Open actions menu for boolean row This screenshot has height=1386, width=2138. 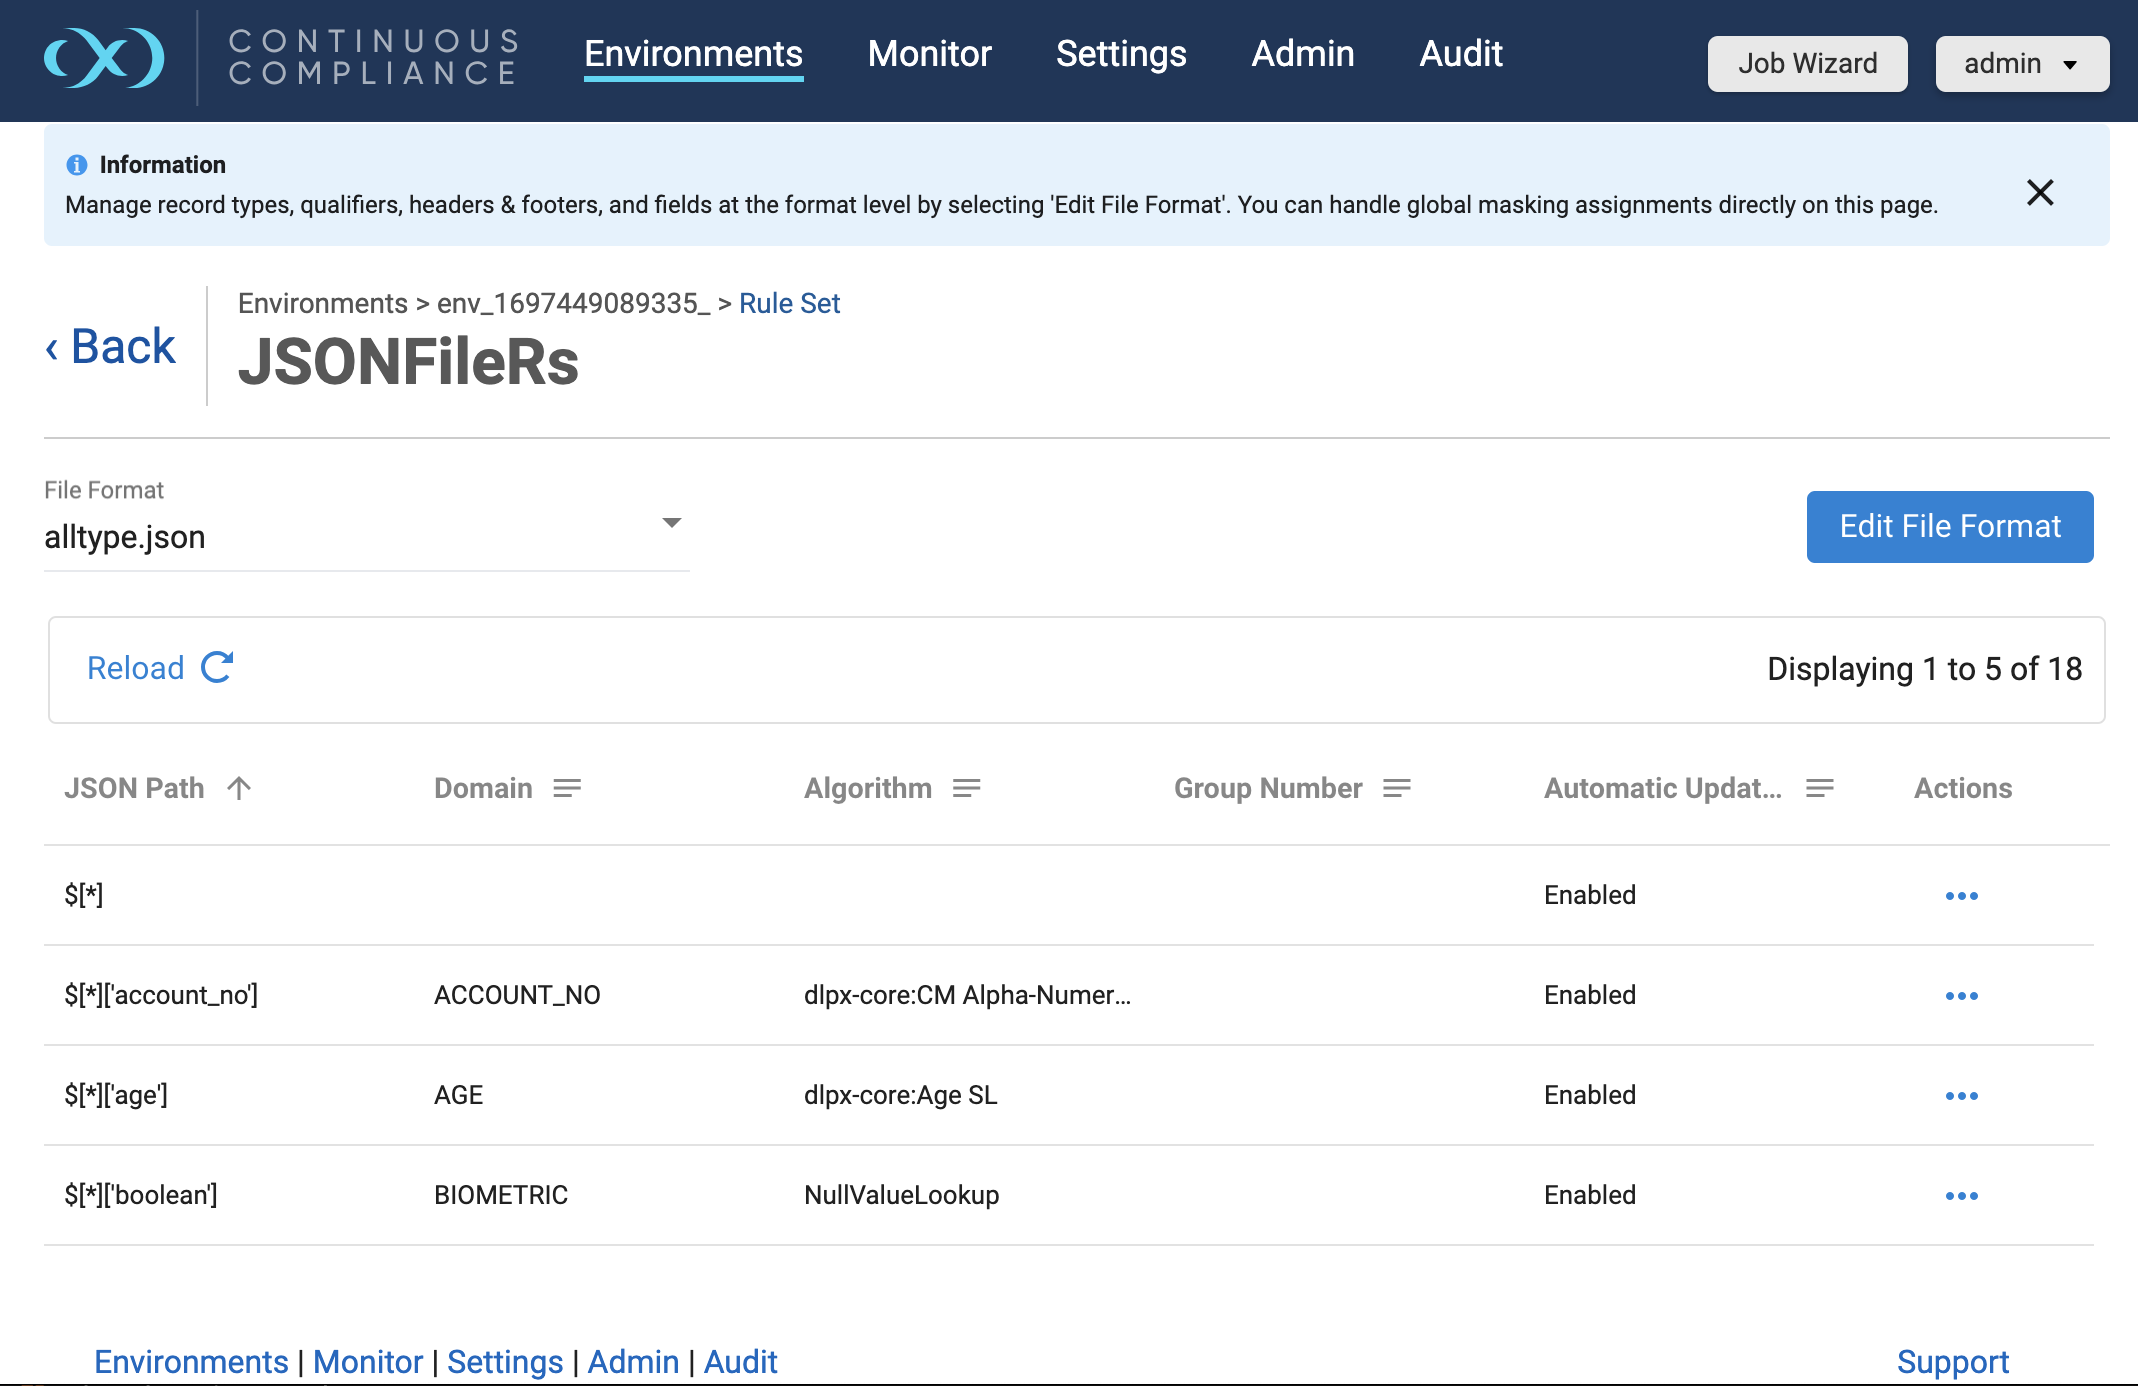[x=1961, y=1195]
